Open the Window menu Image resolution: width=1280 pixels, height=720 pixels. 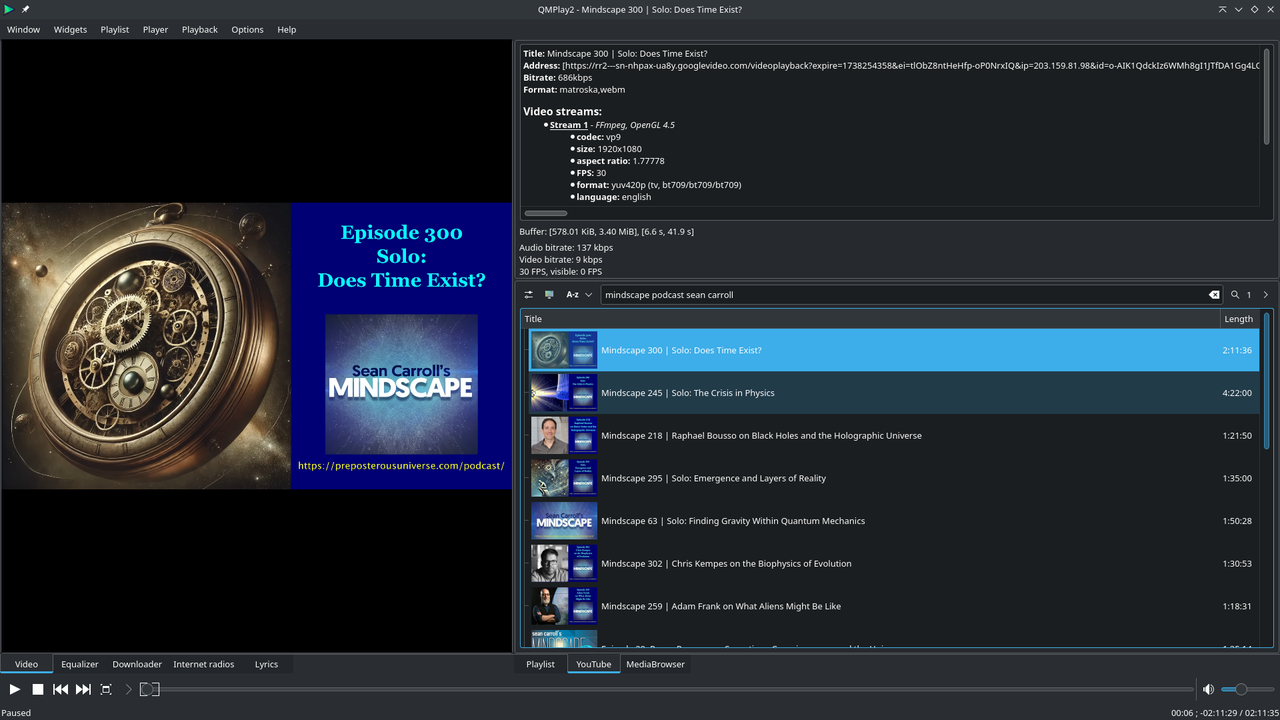(x=23, y=29)
